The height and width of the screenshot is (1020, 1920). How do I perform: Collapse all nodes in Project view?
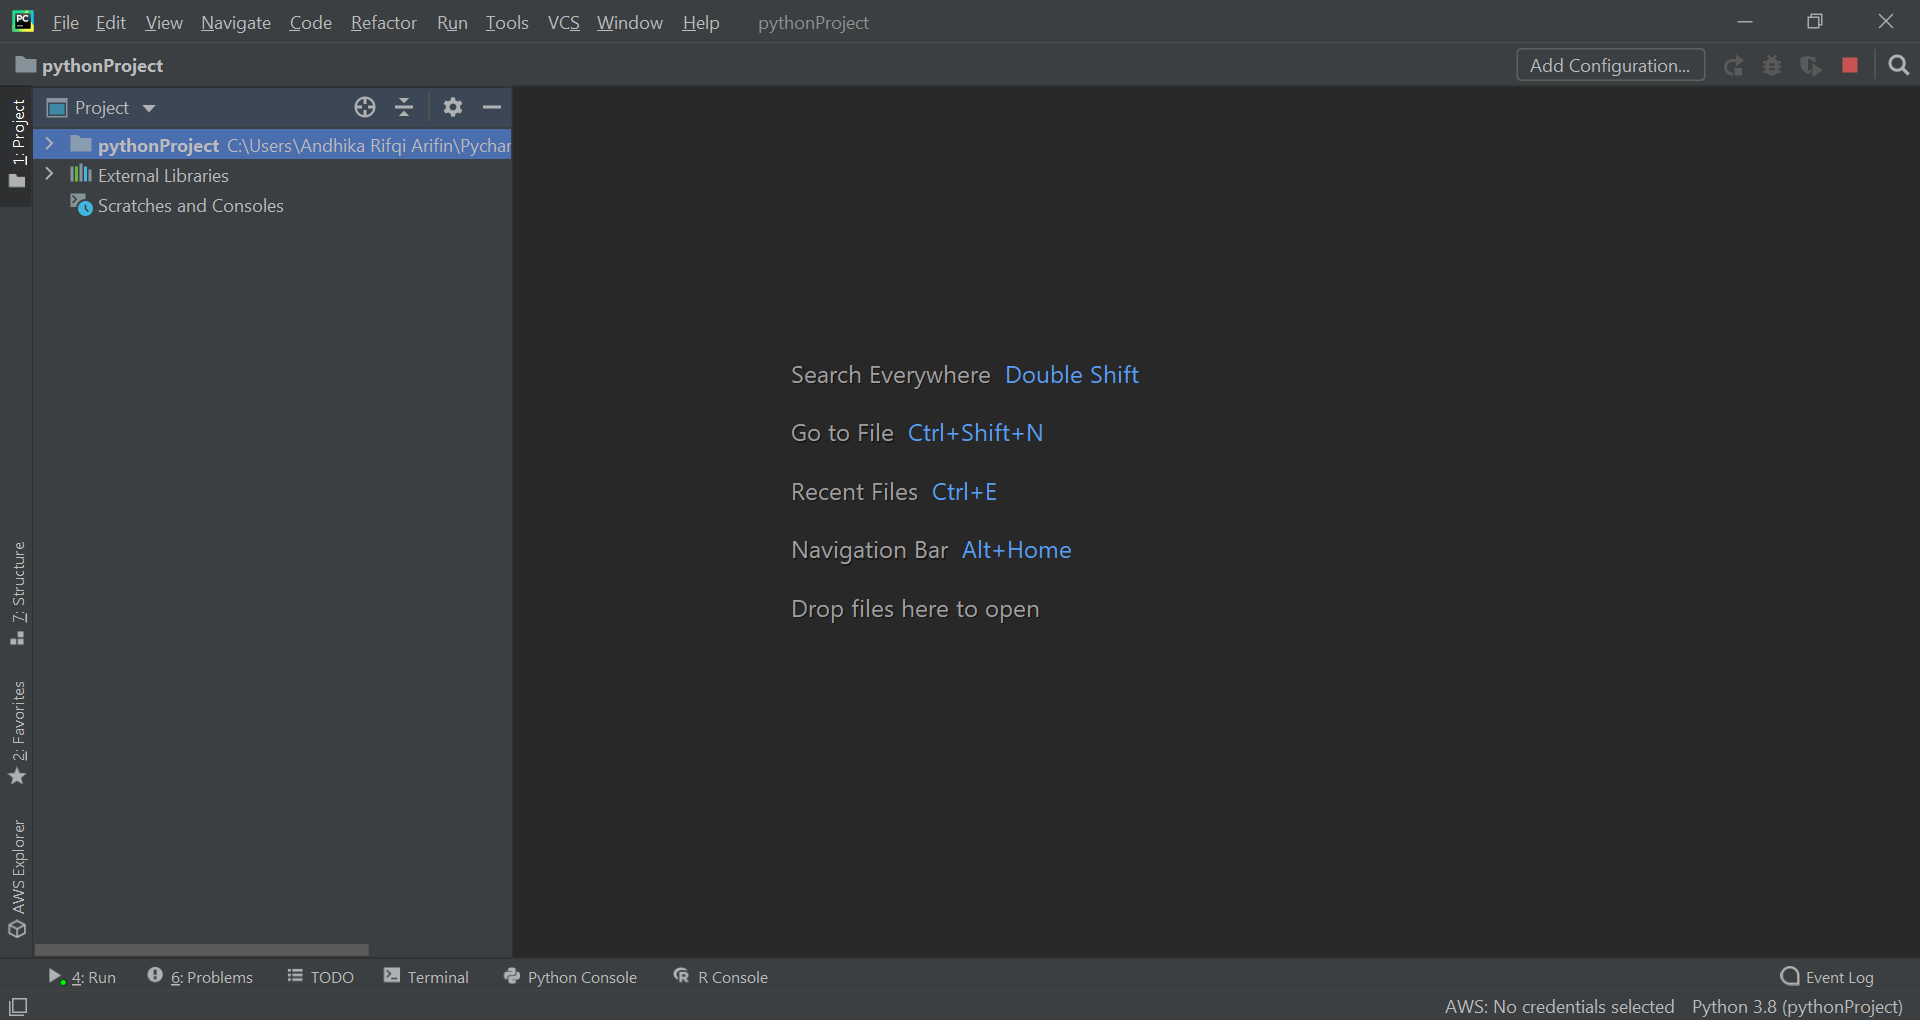coord(404,107)
